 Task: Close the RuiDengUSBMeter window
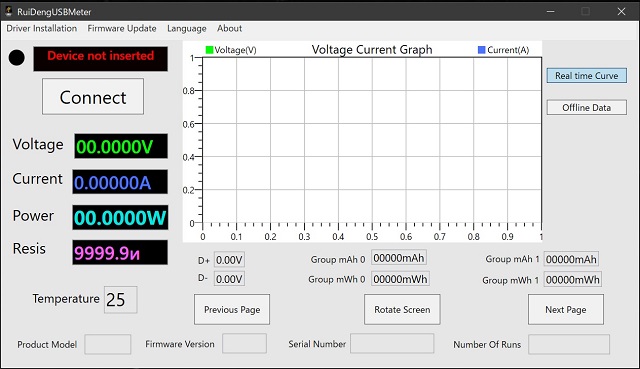(621, 11)
